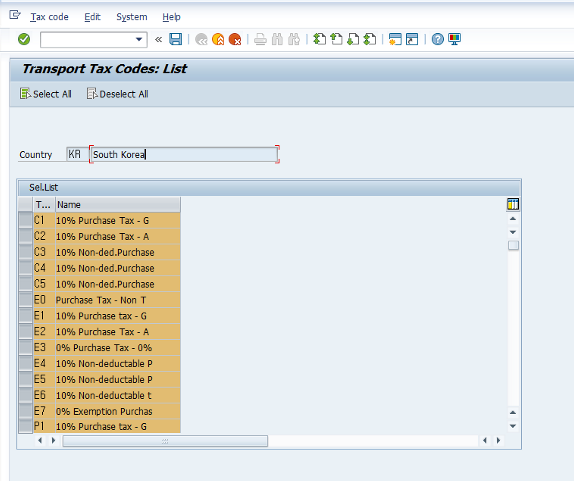
Task: Click the upper scroll down arrow of the table
Action: point(513,232)
